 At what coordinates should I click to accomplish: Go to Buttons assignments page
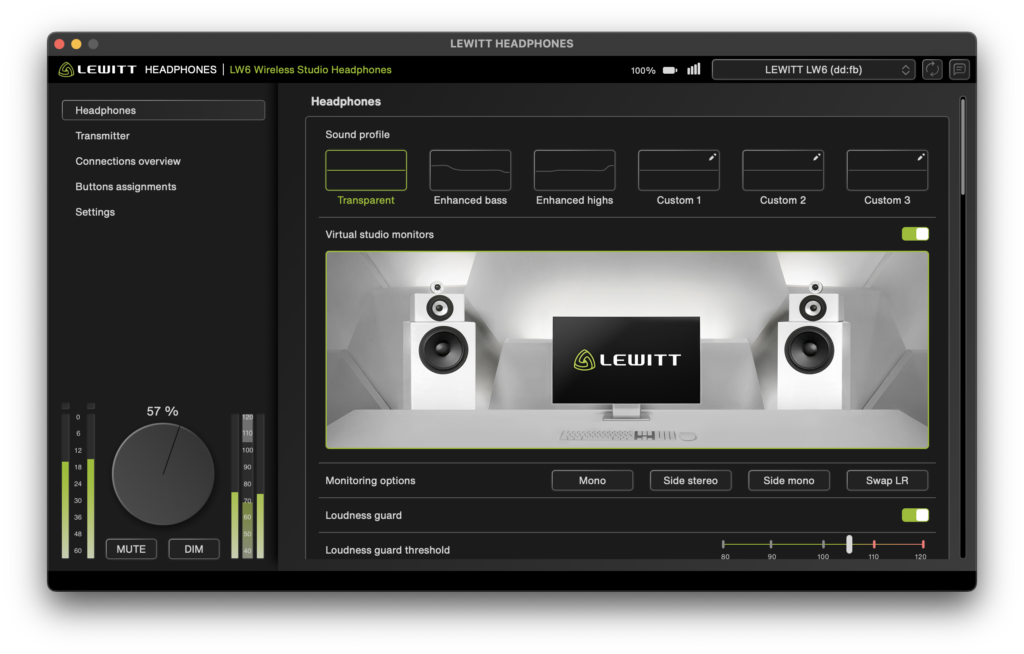(x=126, y=187)
